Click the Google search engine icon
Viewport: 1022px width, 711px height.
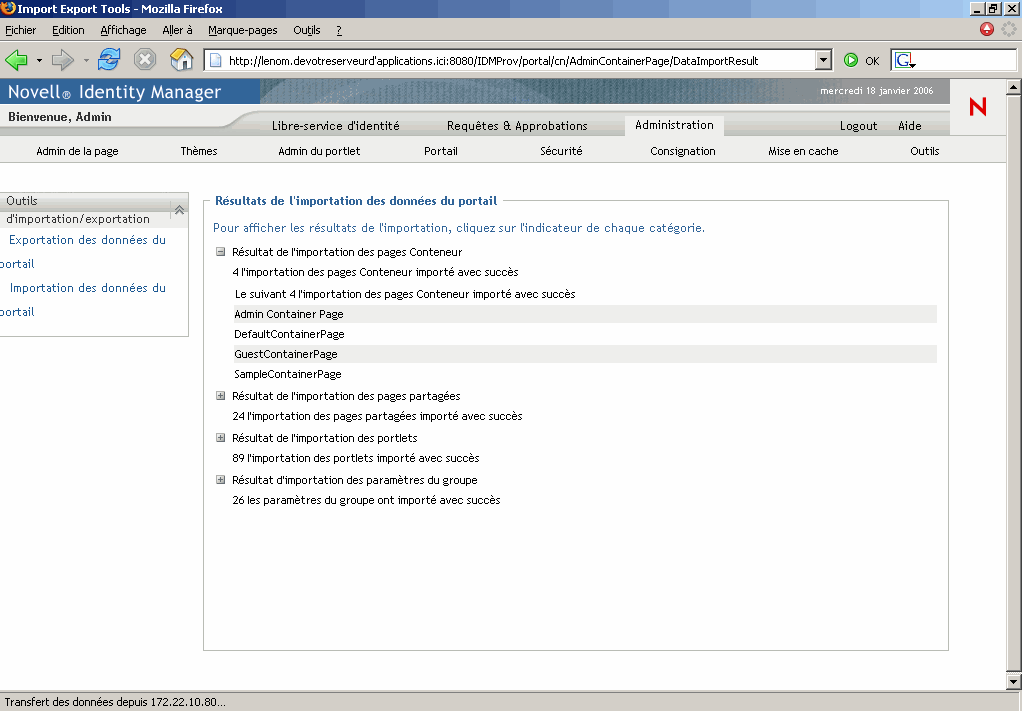point(903,61)
